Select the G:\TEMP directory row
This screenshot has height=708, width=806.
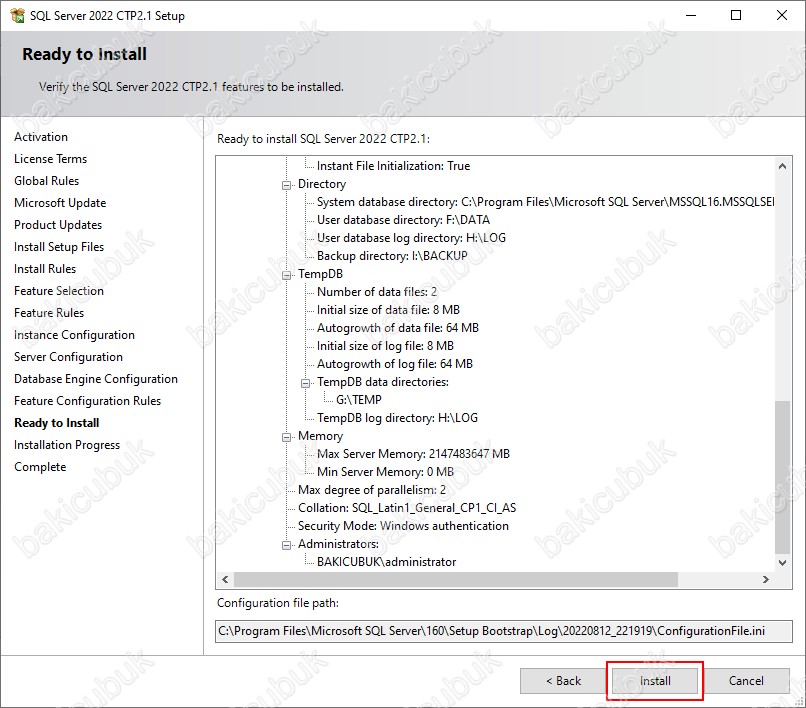[x=359, y=400]
